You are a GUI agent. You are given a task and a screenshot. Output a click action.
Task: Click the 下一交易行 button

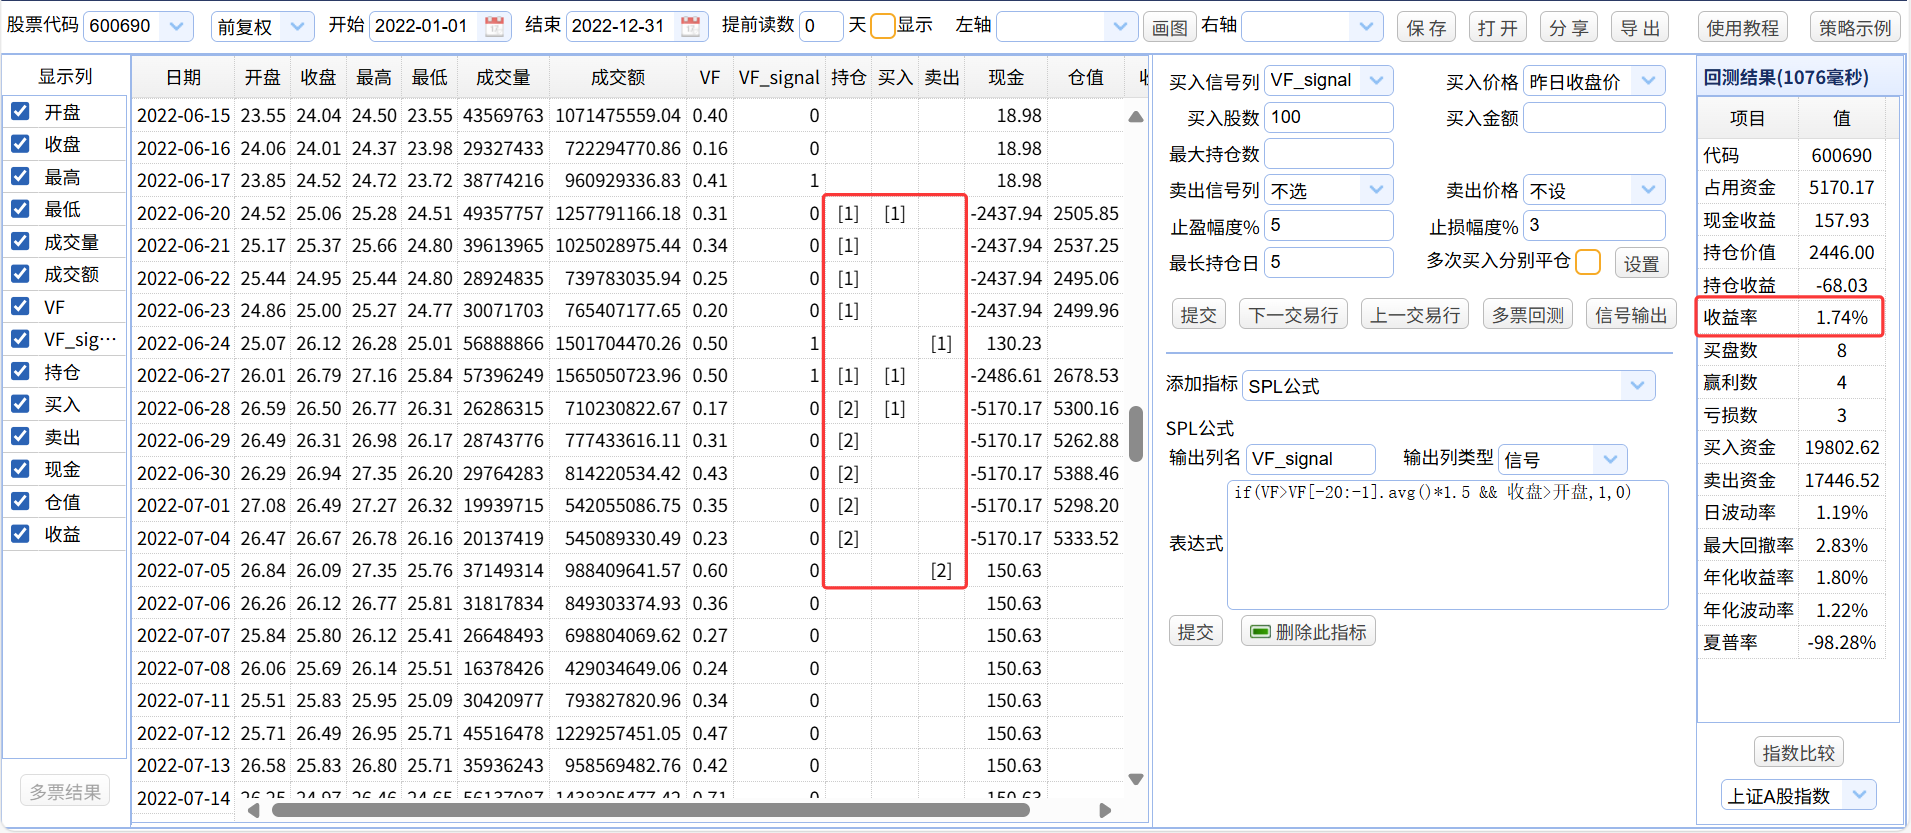click(1293, 315)
